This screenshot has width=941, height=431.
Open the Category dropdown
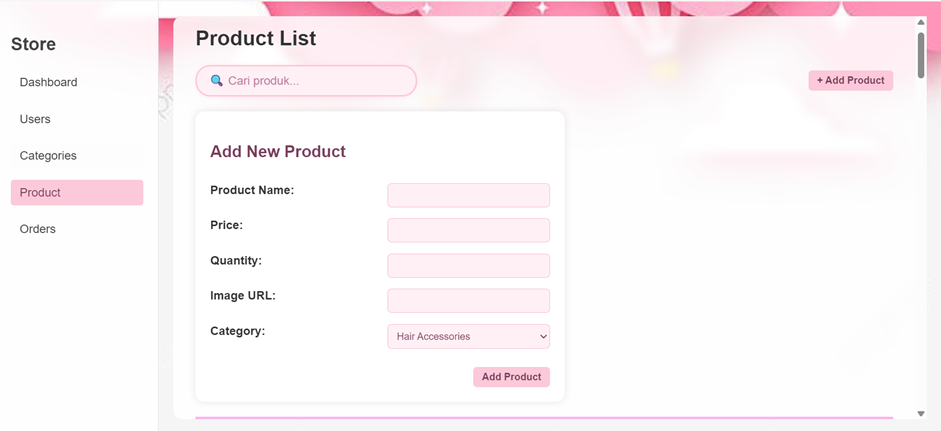point(468,336)
